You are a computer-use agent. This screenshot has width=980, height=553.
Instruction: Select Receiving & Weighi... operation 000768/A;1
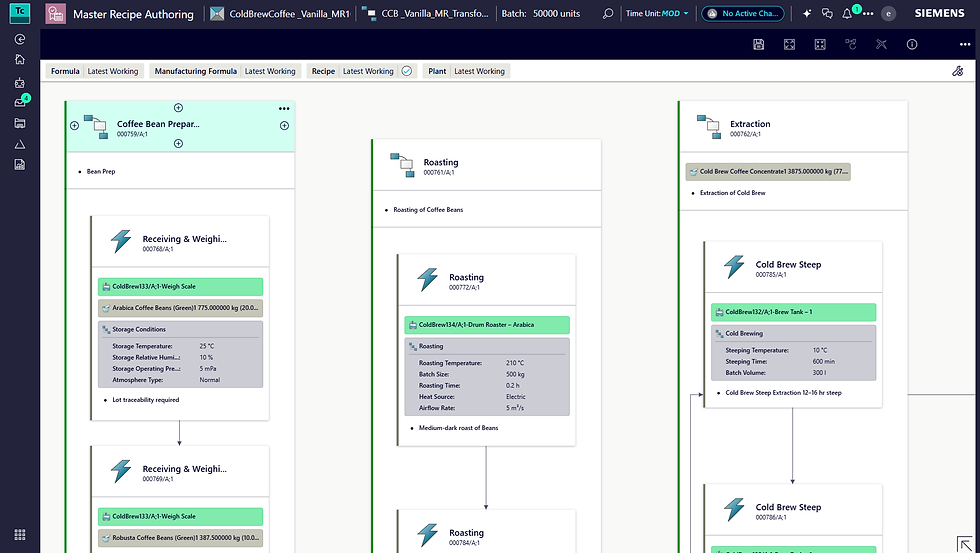pos(181,242)
